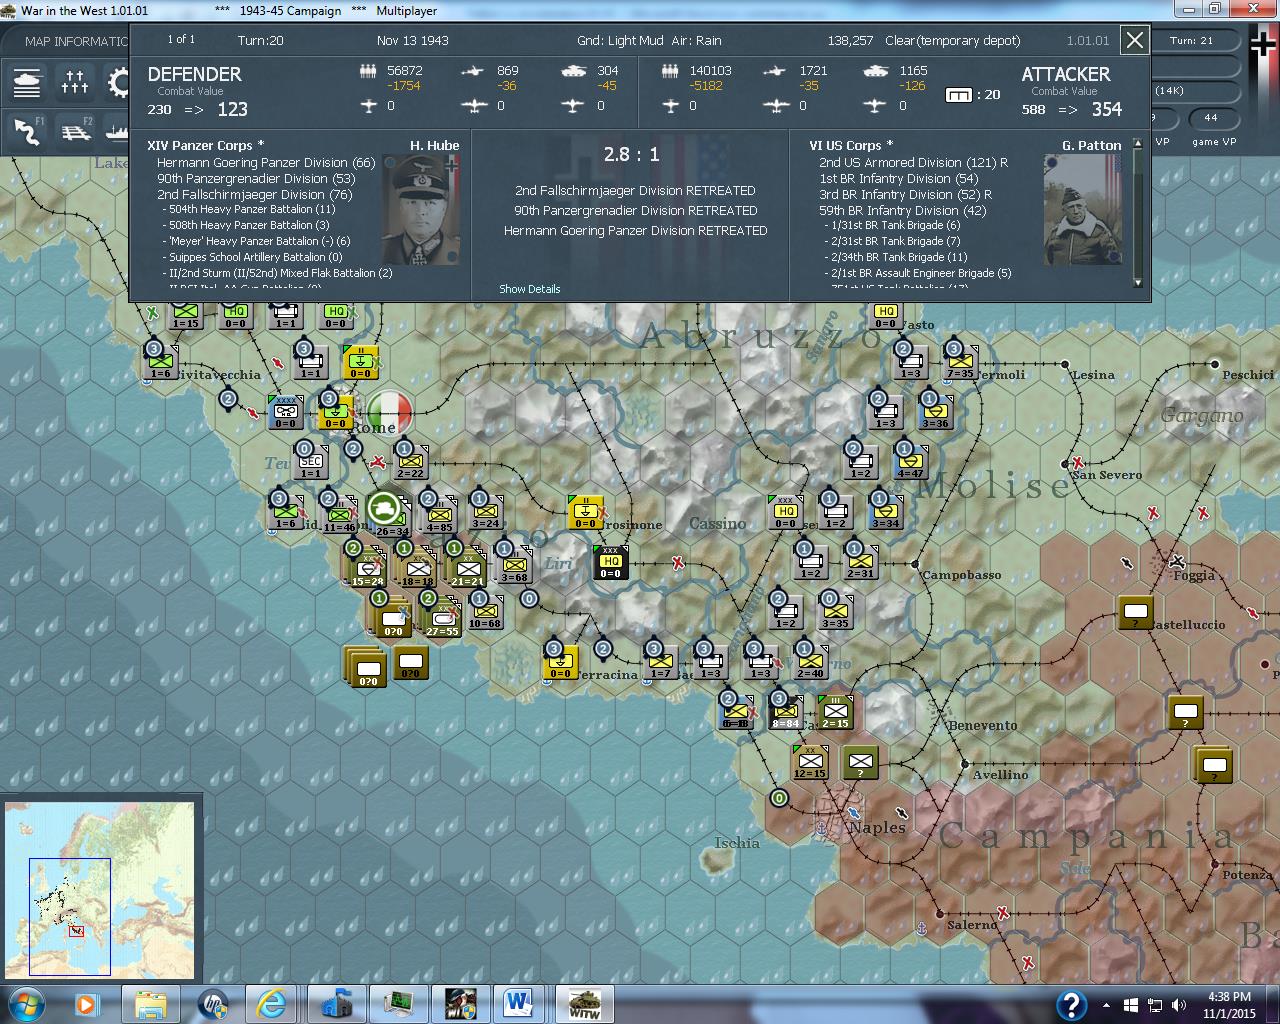The width and height of the screenshot is (1280, 1024).
Task: Select 1st BR Infantry Division (54) row
Action: [x=899, y=179]
